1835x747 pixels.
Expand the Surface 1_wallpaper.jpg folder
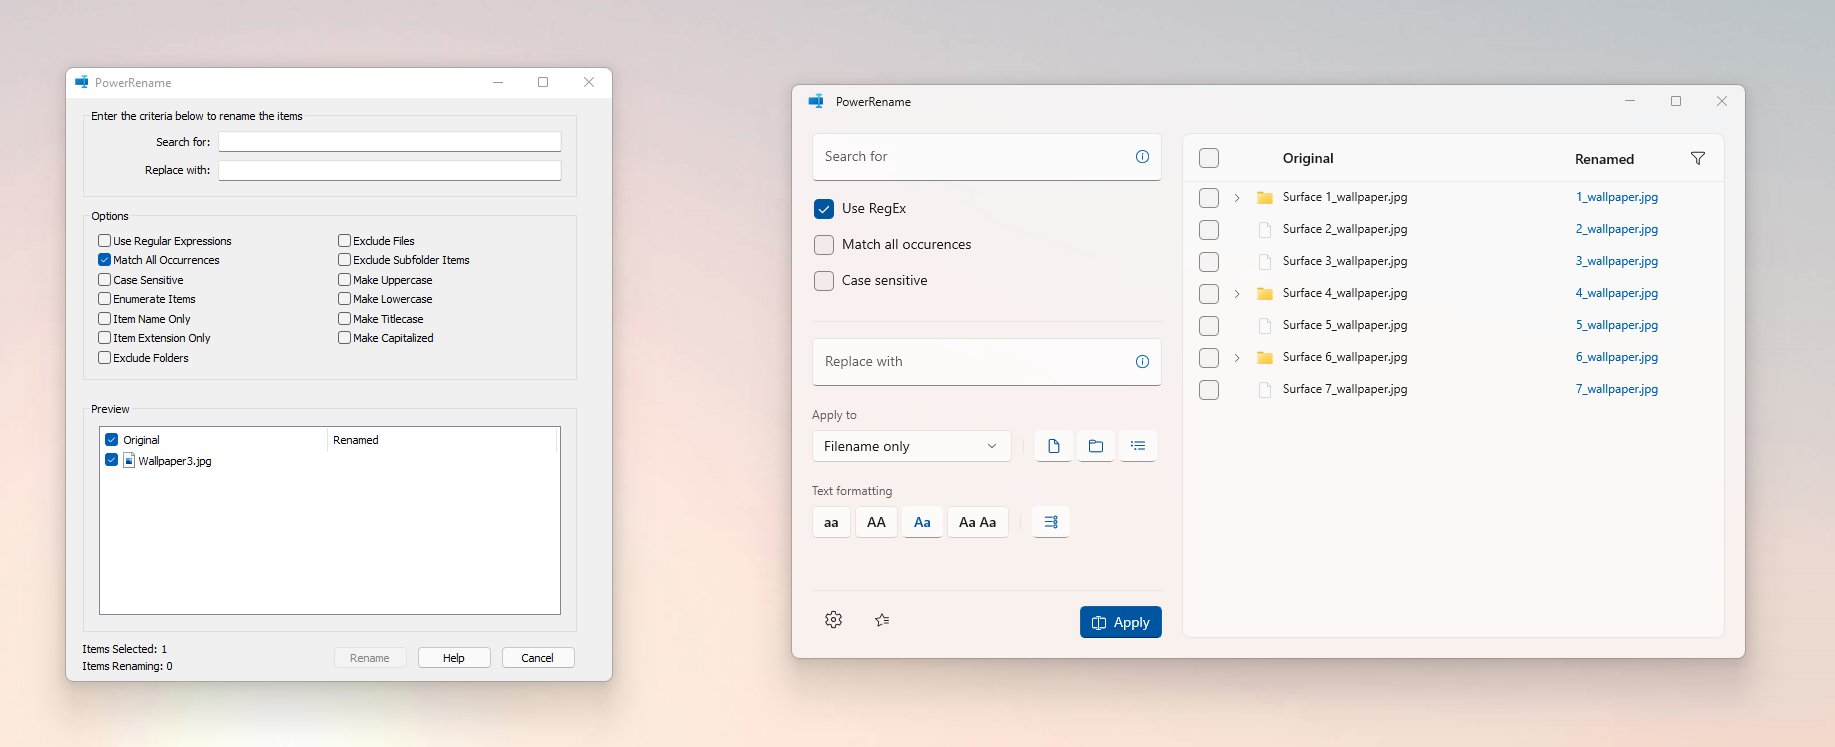(x=1237, y=198)
